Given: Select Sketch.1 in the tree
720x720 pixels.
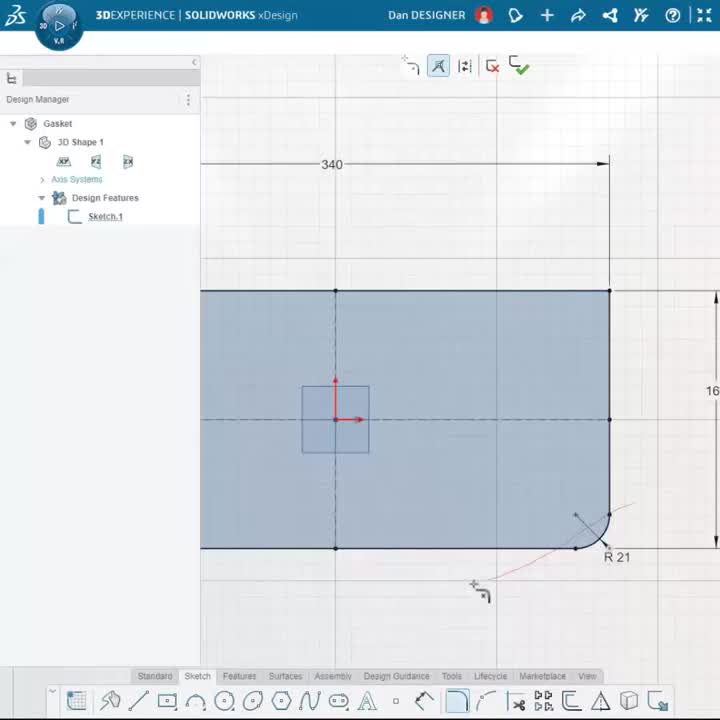Looking at the screenshot, I should [x=105, y=217].
